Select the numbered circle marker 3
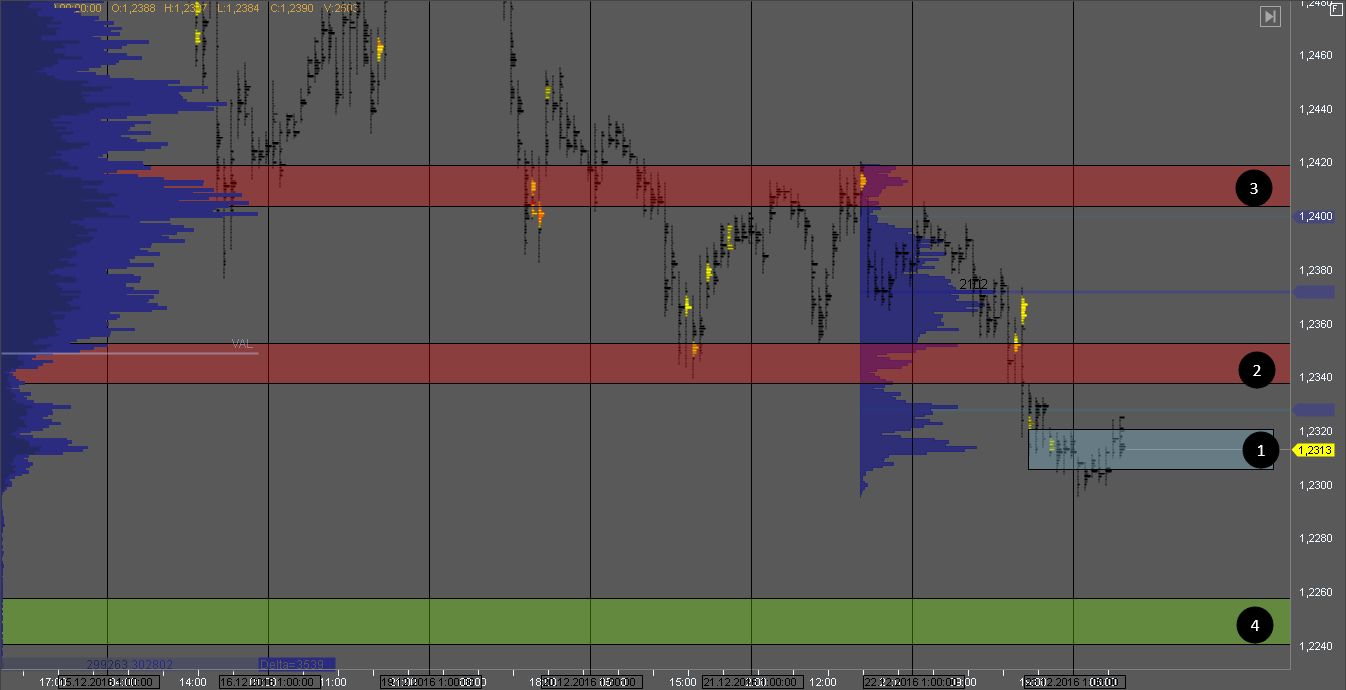1346x690 pixels. pyautogui.click(x=1253, y=187)
